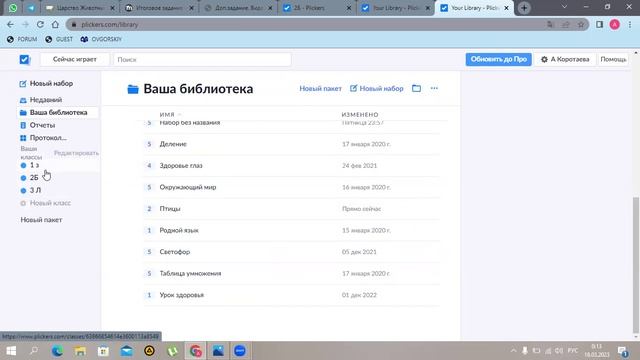Open class 3 Л
The width and height of the screenshot is (640, 360).
(31, 190)
